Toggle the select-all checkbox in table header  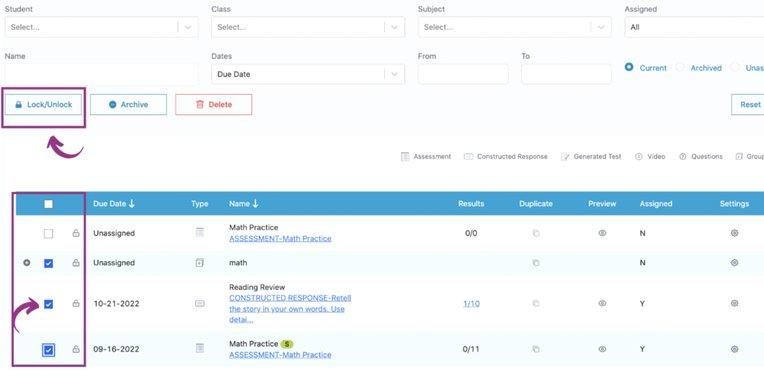(x=48, y=204)
